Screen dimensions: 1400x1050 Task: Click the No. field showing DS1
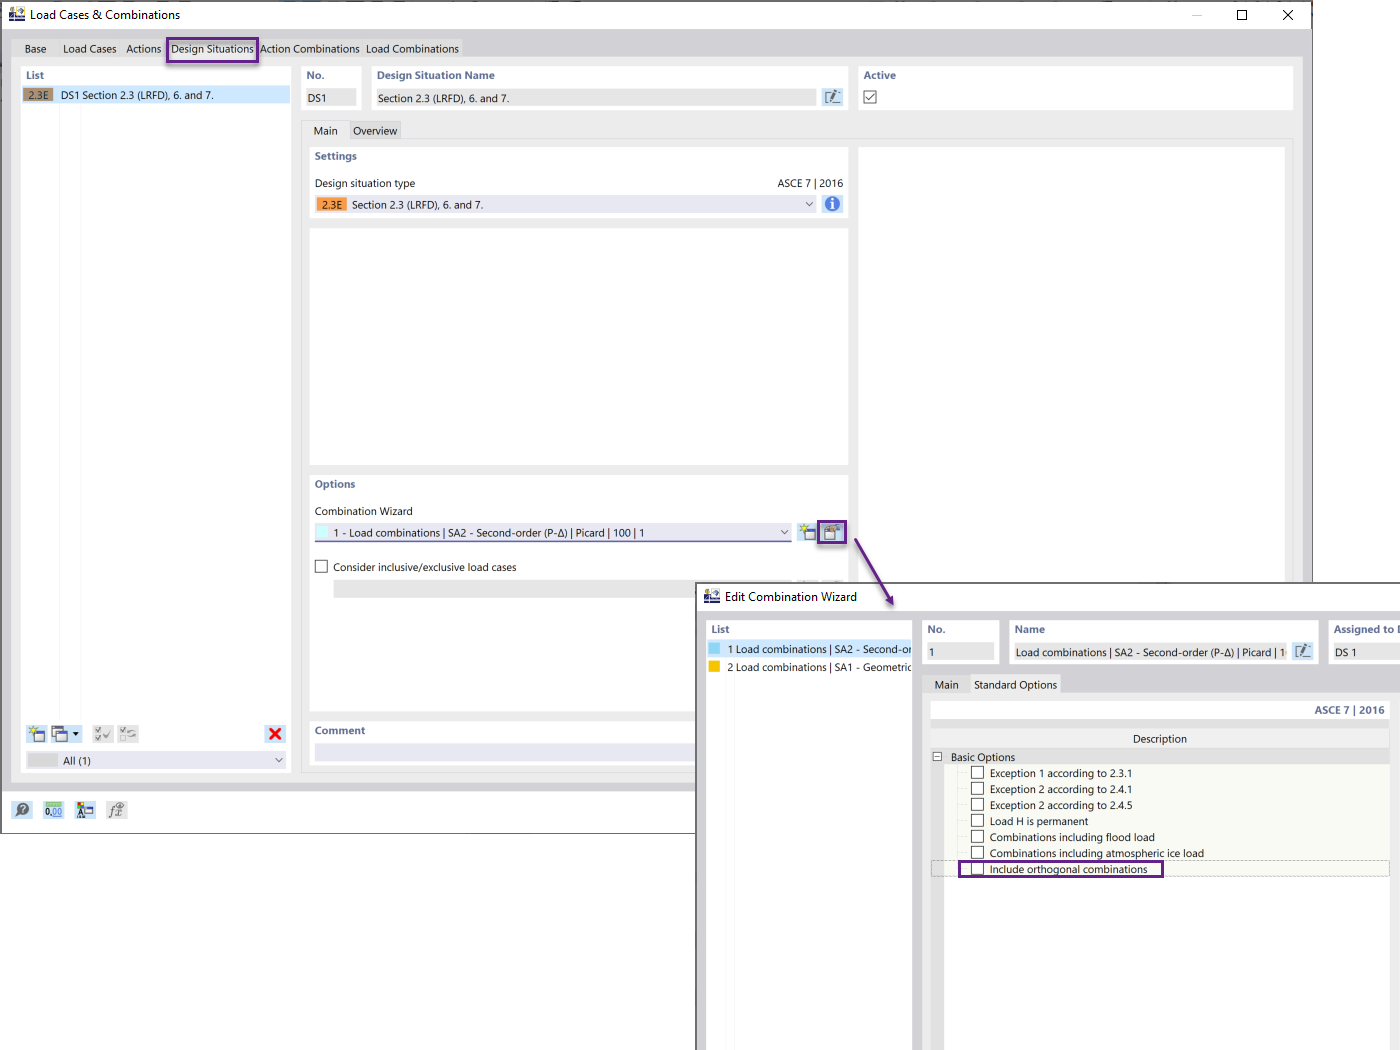[331, 98]
